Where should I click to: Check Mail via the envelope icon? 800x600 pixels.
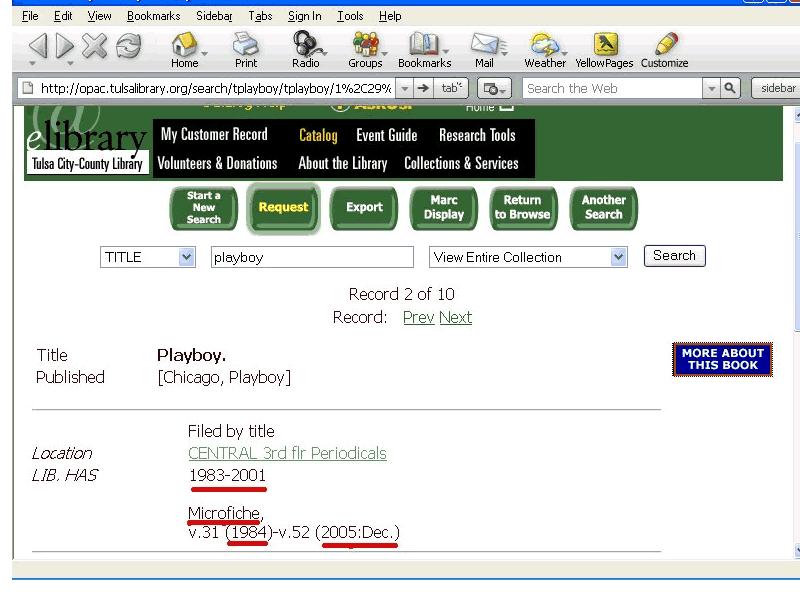pos(484,50)
